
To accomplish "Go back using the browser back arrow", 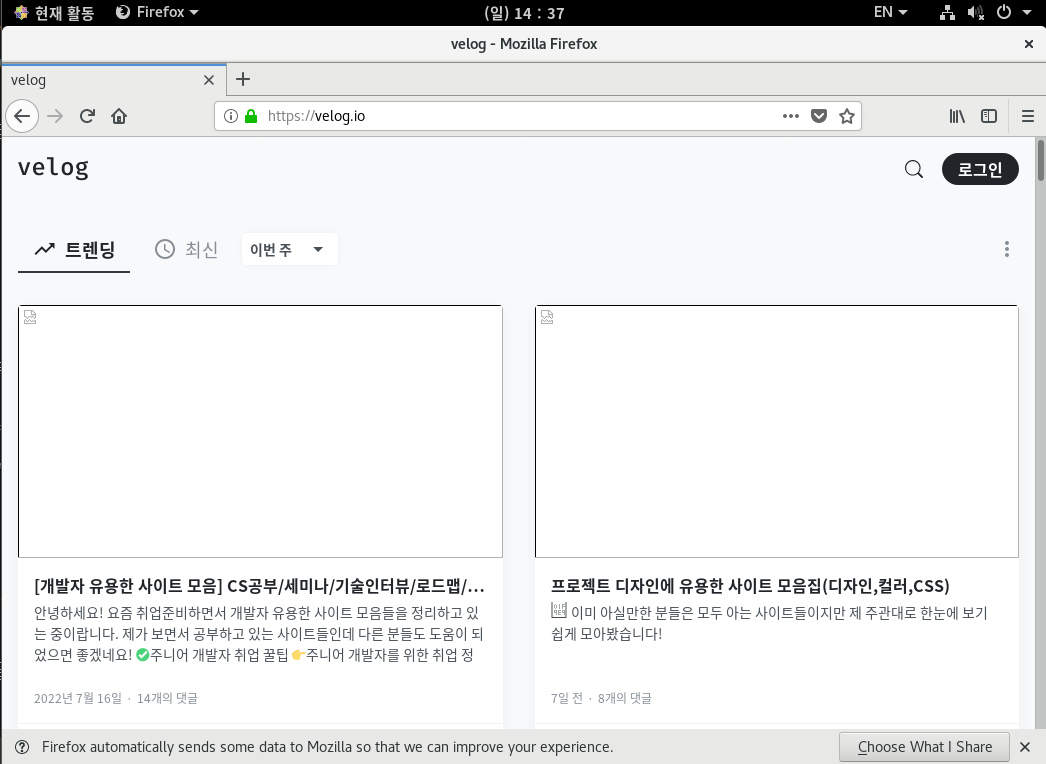I will [x=22, y=116].
